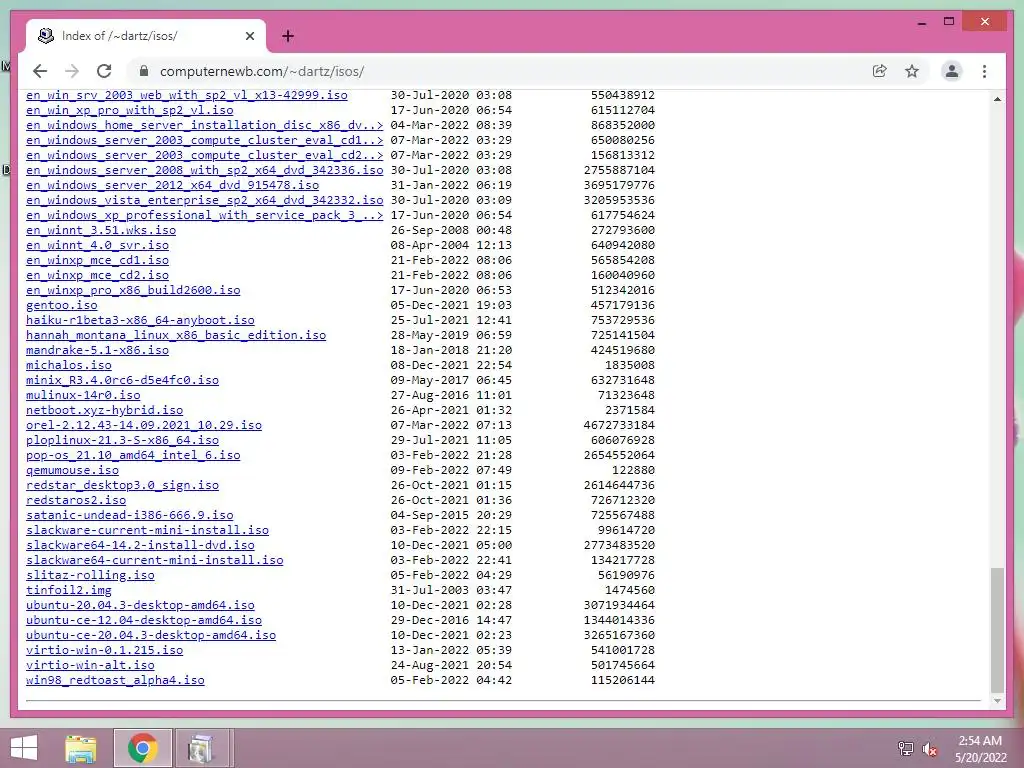The height and width of the screenshot is (768, 1024).
Task: Click the Chrome icon in the taskbar
Action: pos(142,748)
